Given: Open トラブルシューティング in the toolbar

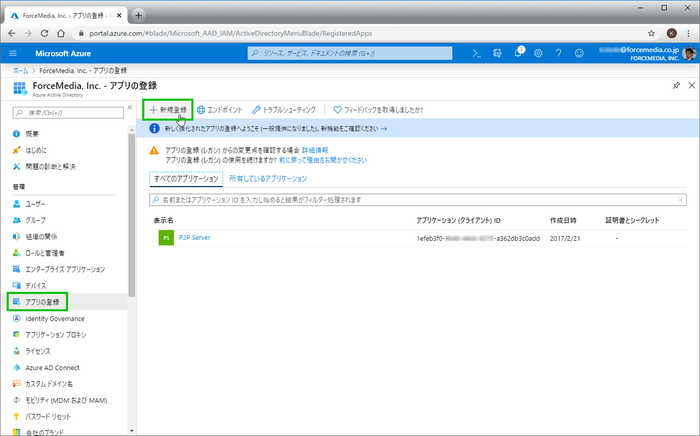Looking at the screenshot, I should coord(284,110).
